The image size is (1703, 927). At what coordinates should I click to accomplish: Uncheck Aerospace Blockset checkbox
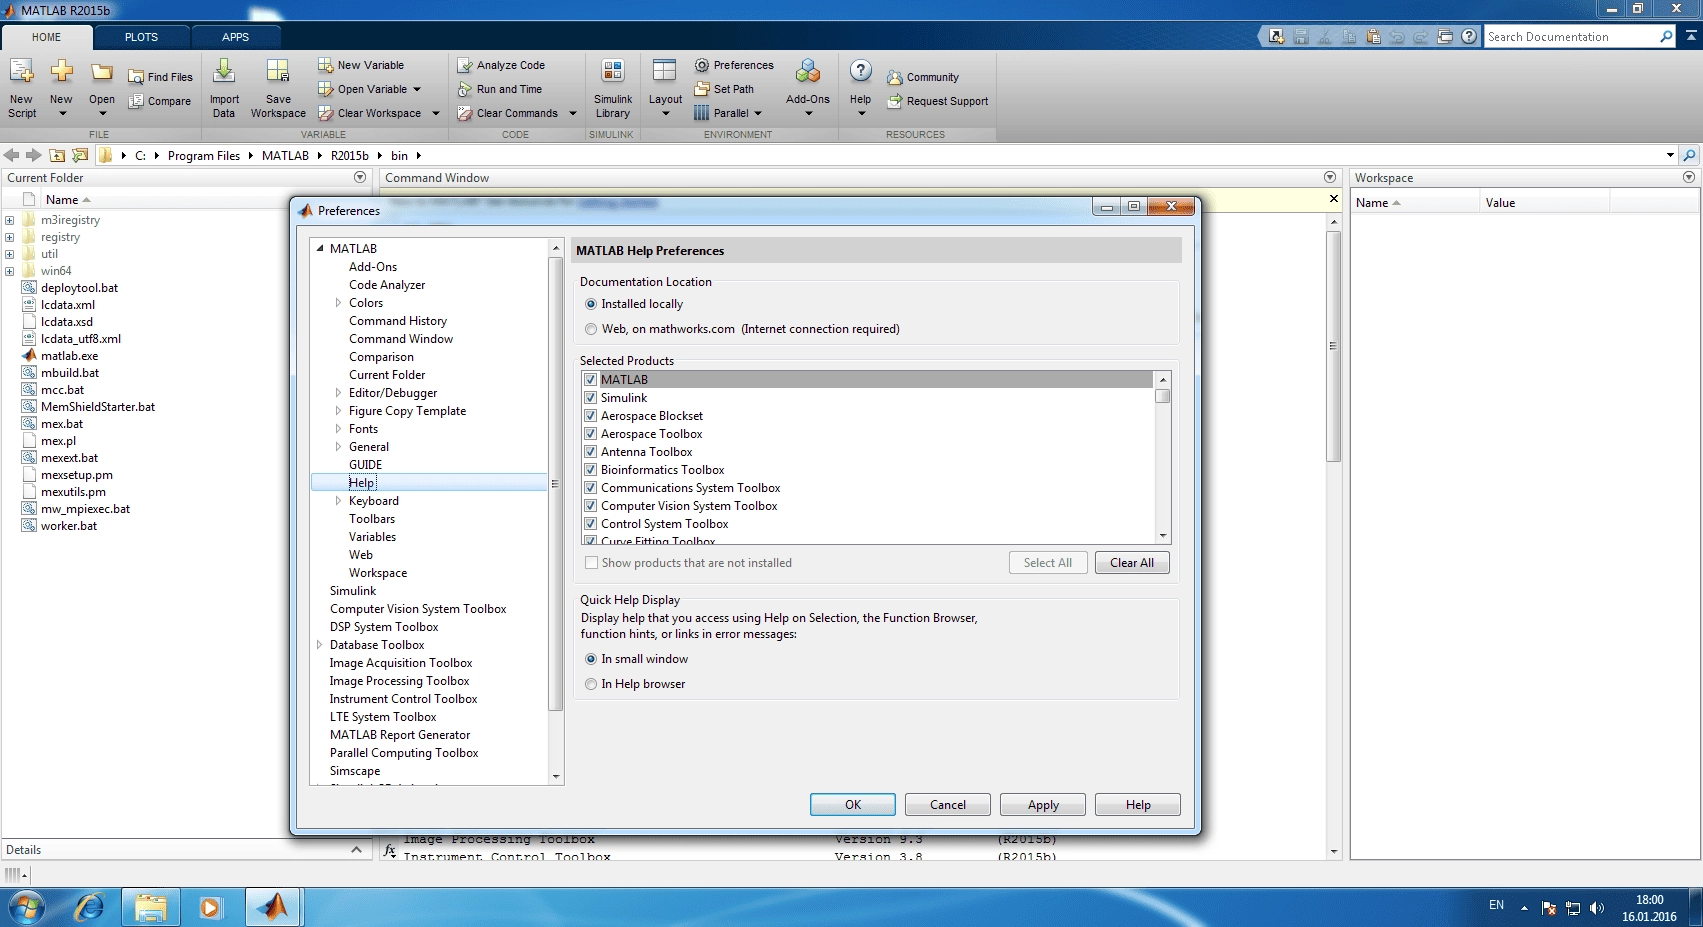(591, 416)
